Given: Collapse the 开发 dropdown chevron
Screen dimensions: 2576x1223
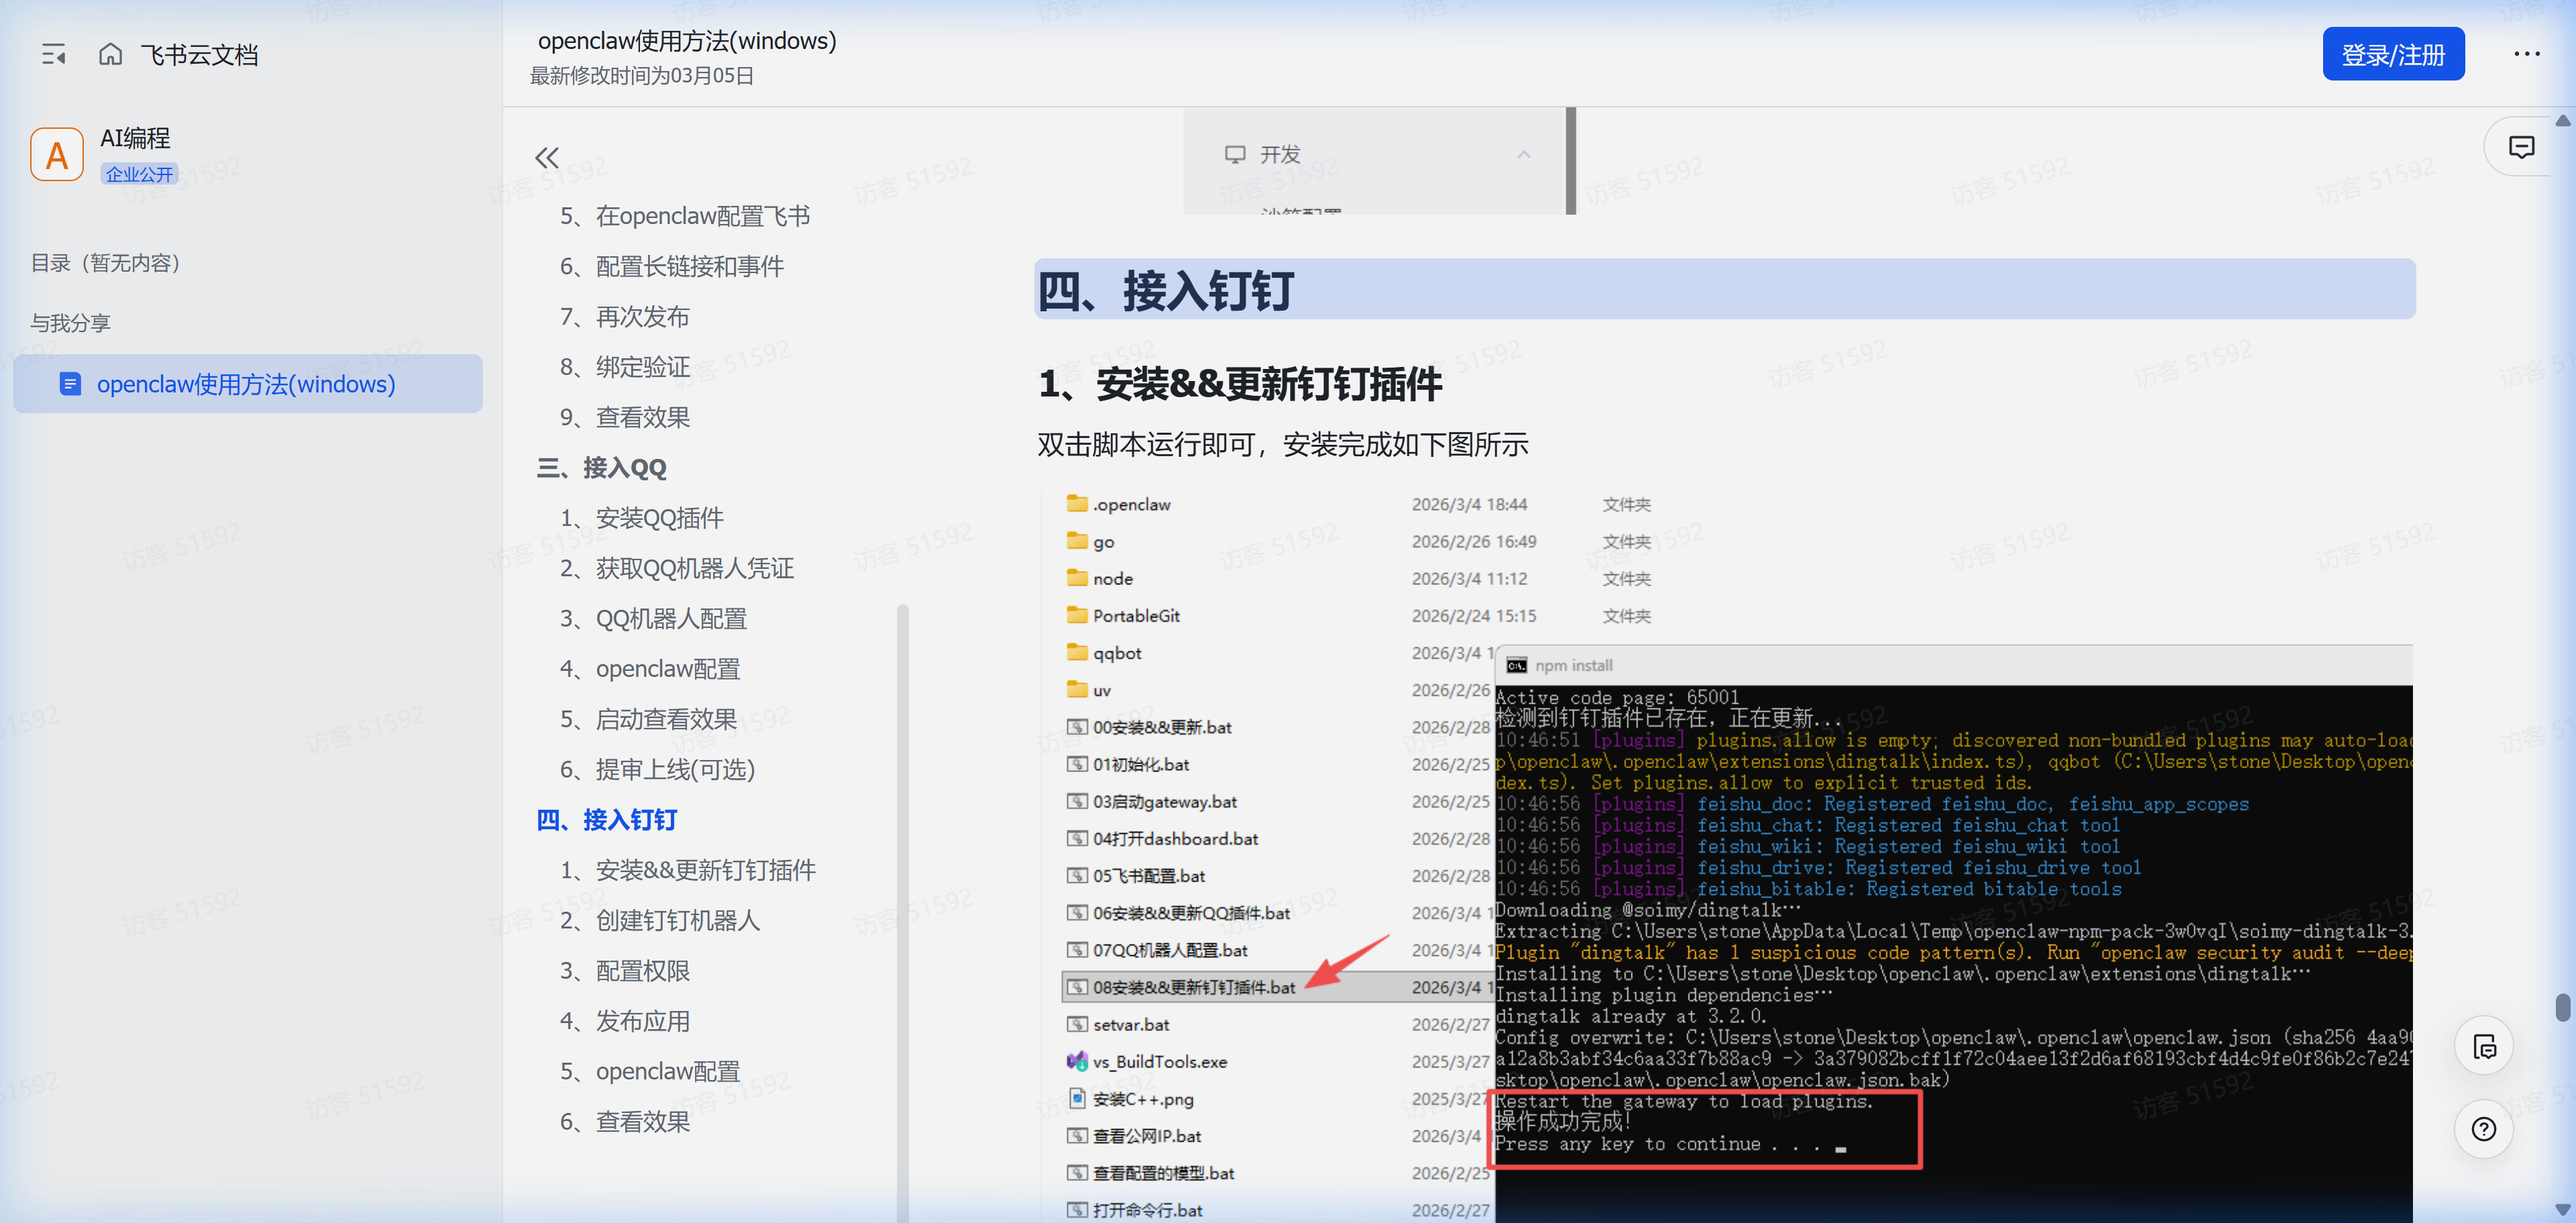Looking at the screenshot, I should [x=1523, y=154].
